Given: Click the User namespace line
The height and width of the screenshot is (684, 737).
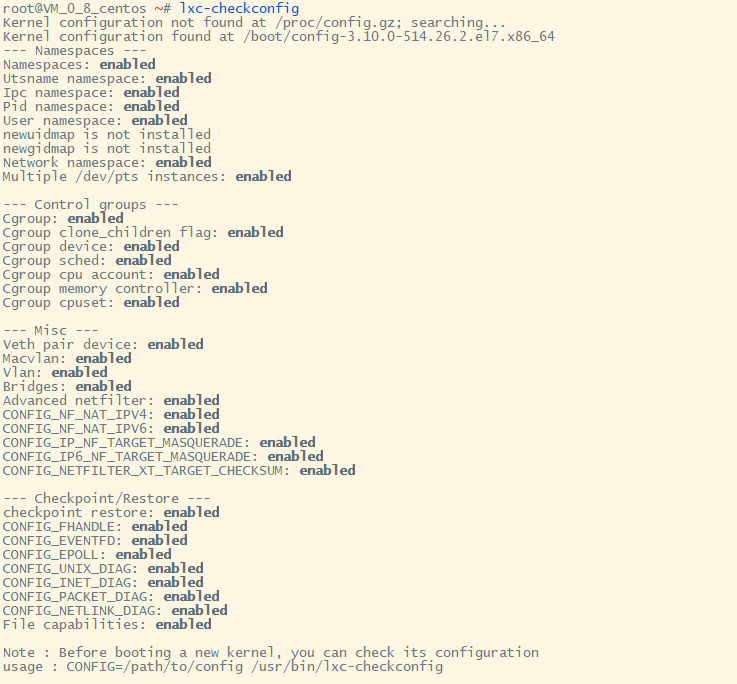Looking at the screenshot, I should 95,120.
